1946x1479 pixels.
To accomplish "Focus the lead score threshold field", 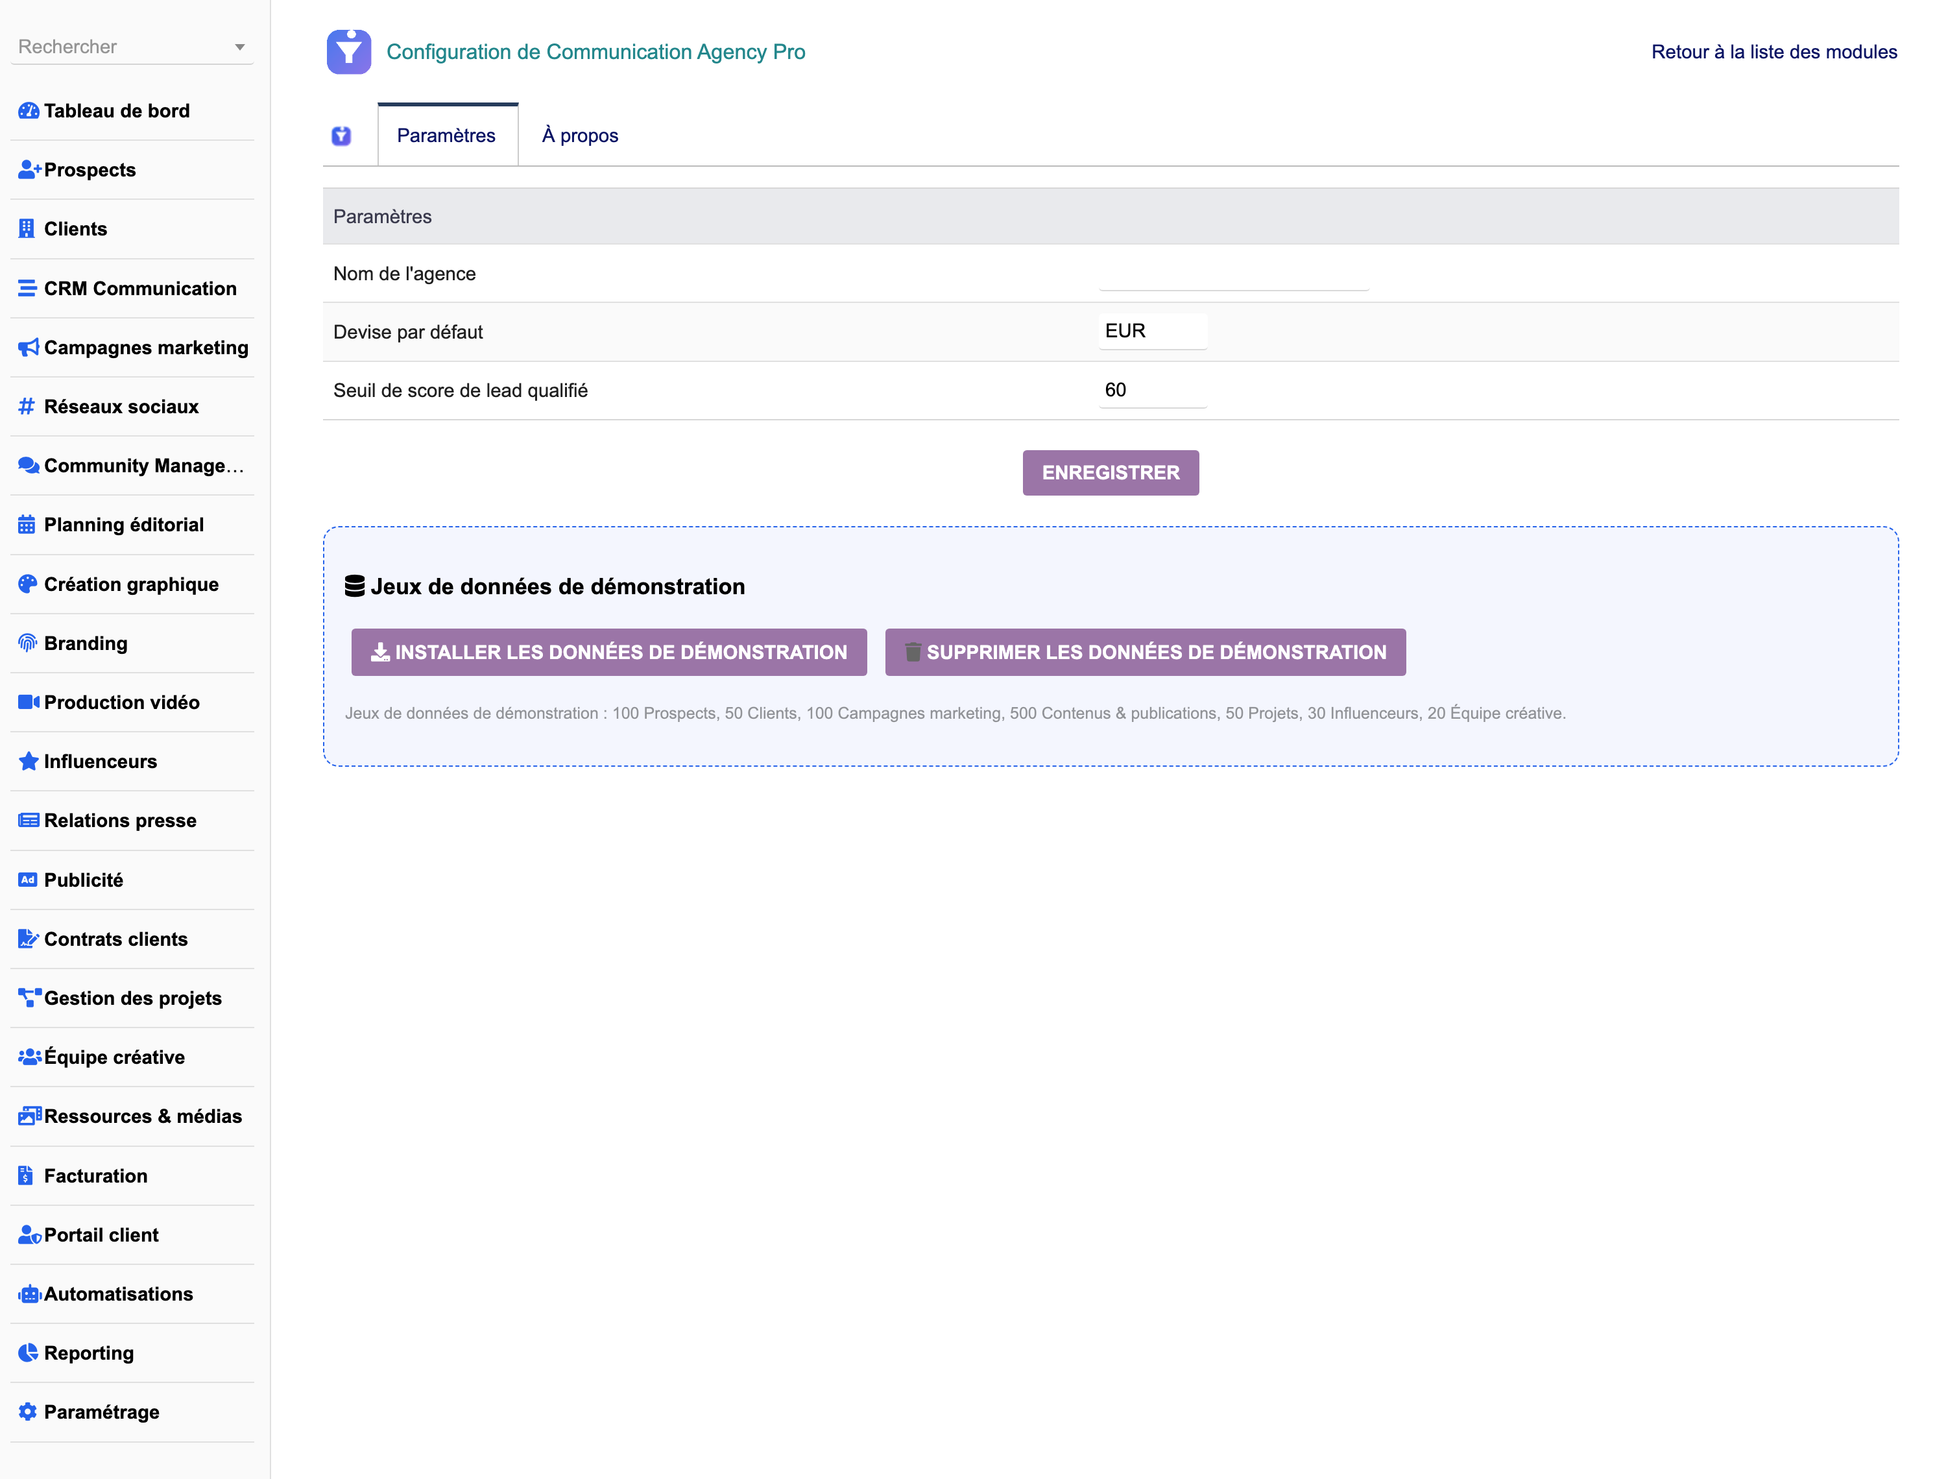I will coord(1152,390).
